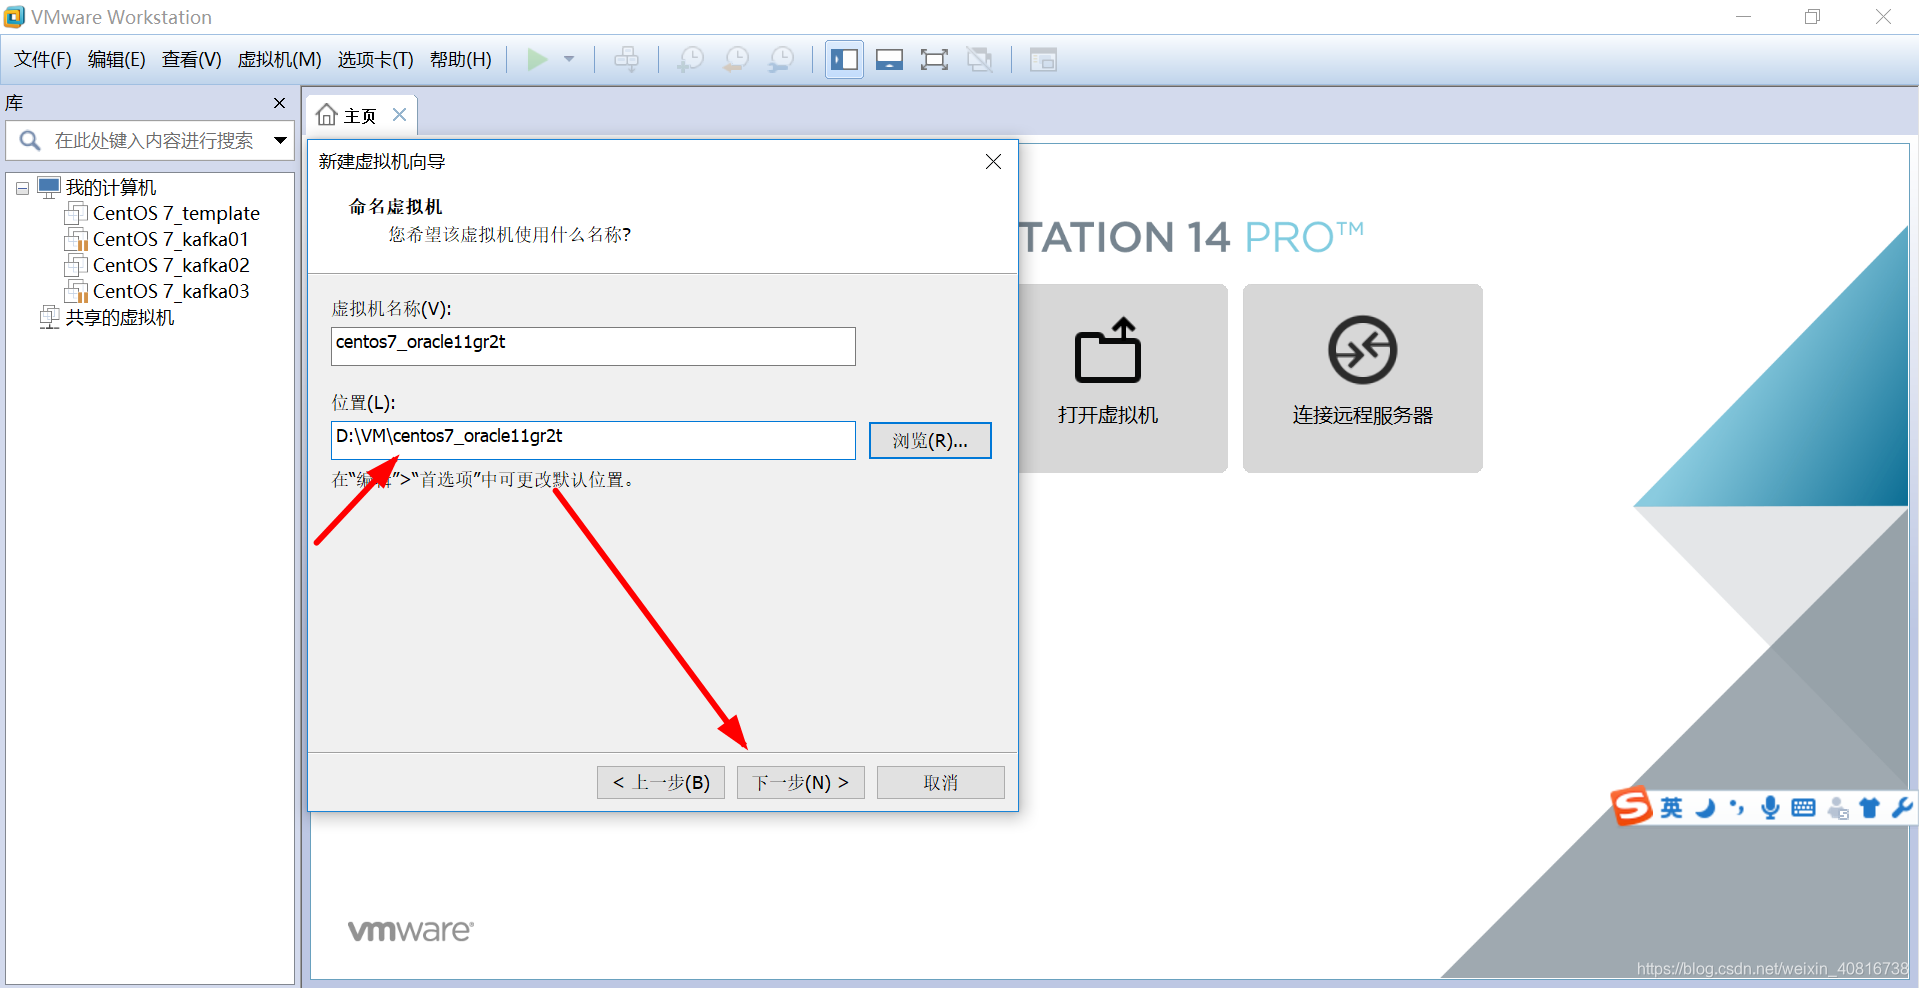Click the take snapshot clock-plus icon
This screenshot has width=1919, height=988.
(x=690, y=60)
